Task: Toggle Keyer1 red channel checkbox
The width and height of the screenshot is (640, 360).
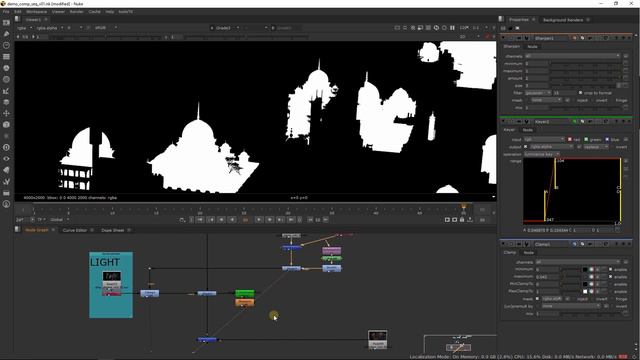Action: tap(570, 139)
